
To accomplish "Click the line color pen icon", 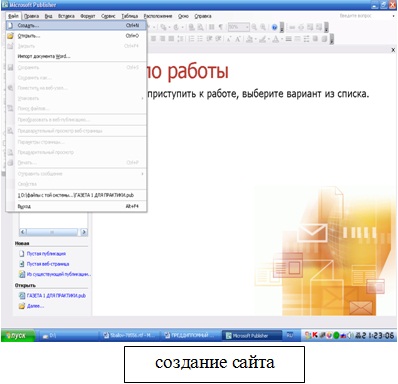I will pyautogui.click(x=262, y=39).
